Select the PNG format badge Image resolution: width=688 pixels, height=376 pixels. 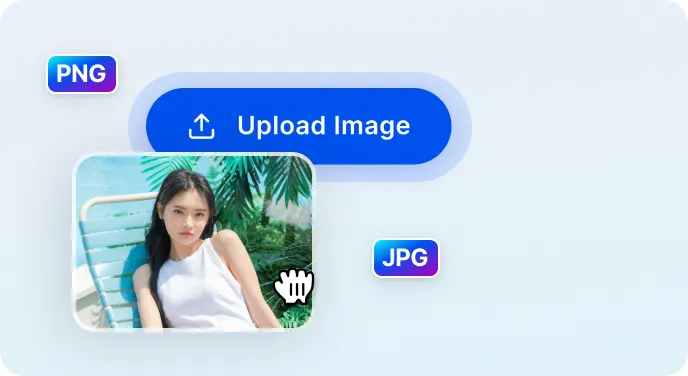(x=82, y=74)
